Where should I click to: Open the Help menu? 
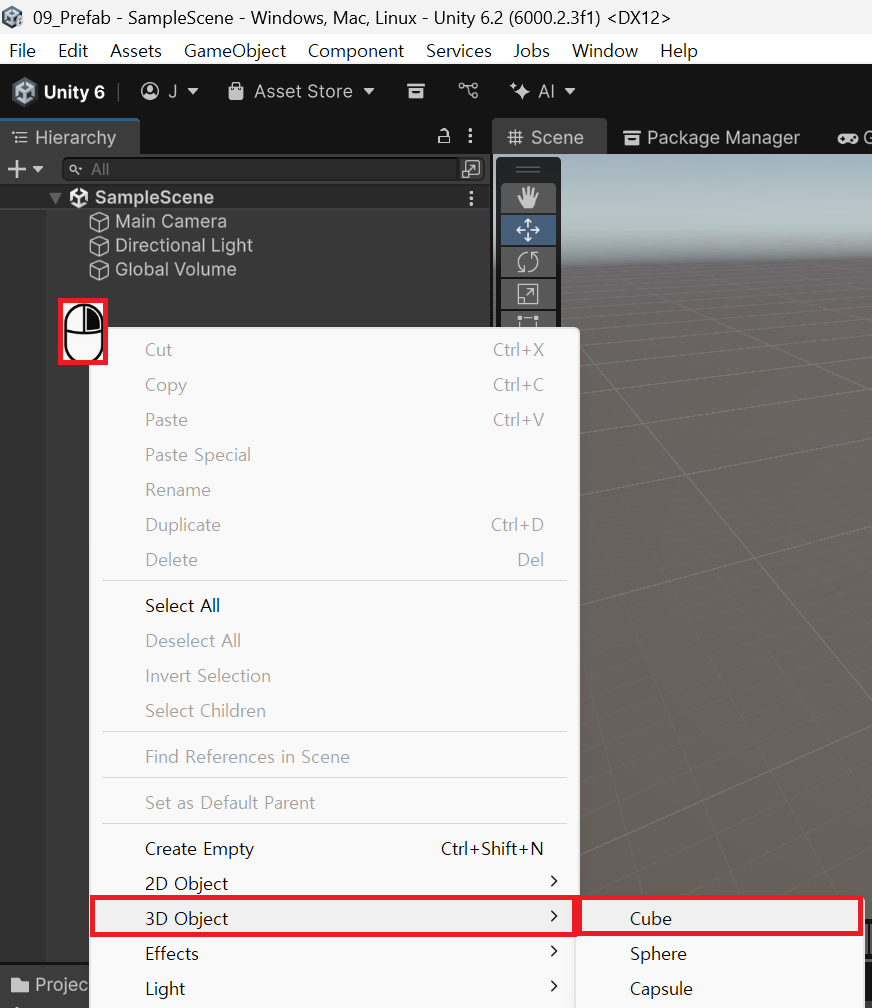tap(678, 51)
